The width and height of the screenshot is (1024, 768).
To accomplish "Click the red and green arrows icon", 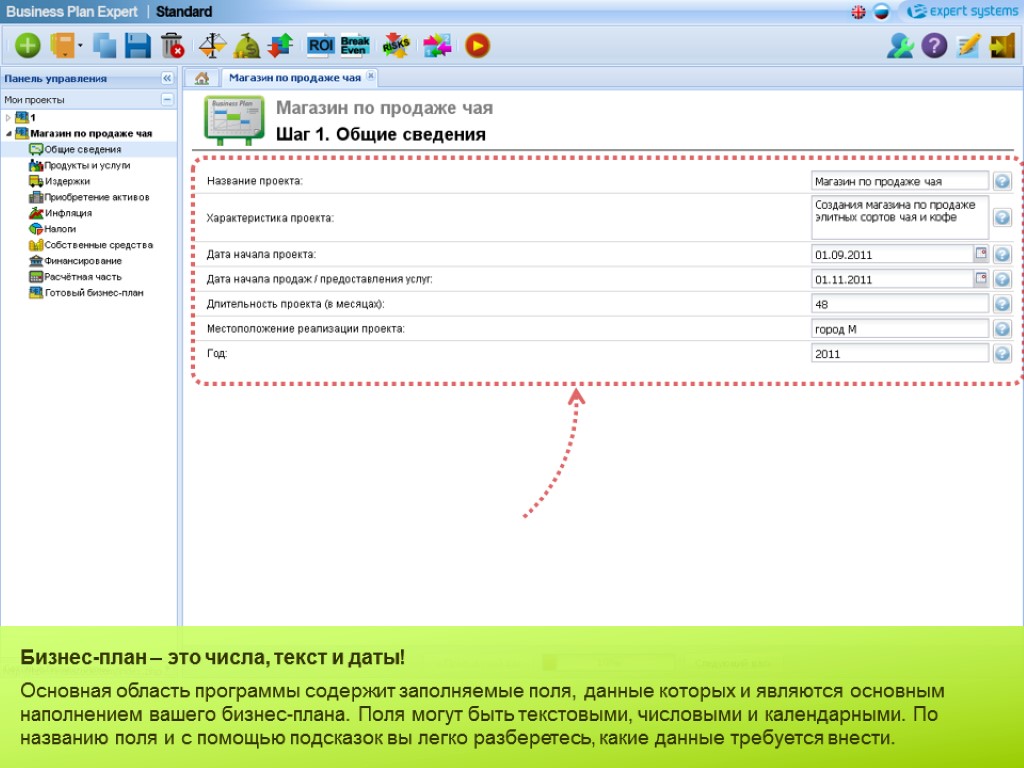I will pyautogui.click(x=280, y=46).
